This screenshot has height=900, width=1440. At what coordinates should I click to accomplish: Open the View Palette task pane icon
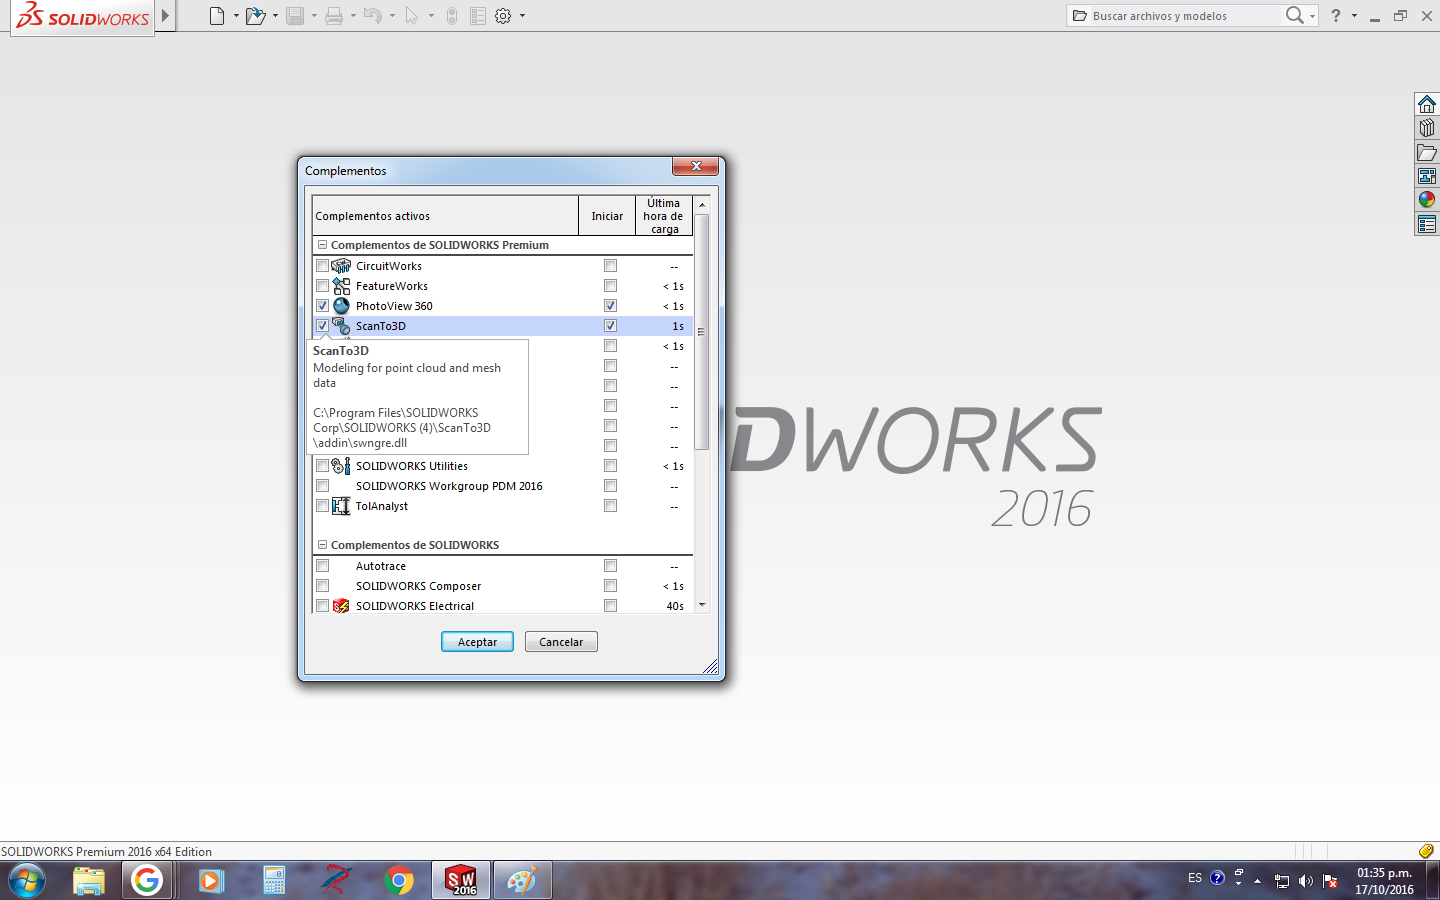click(x=1427, y=176)
